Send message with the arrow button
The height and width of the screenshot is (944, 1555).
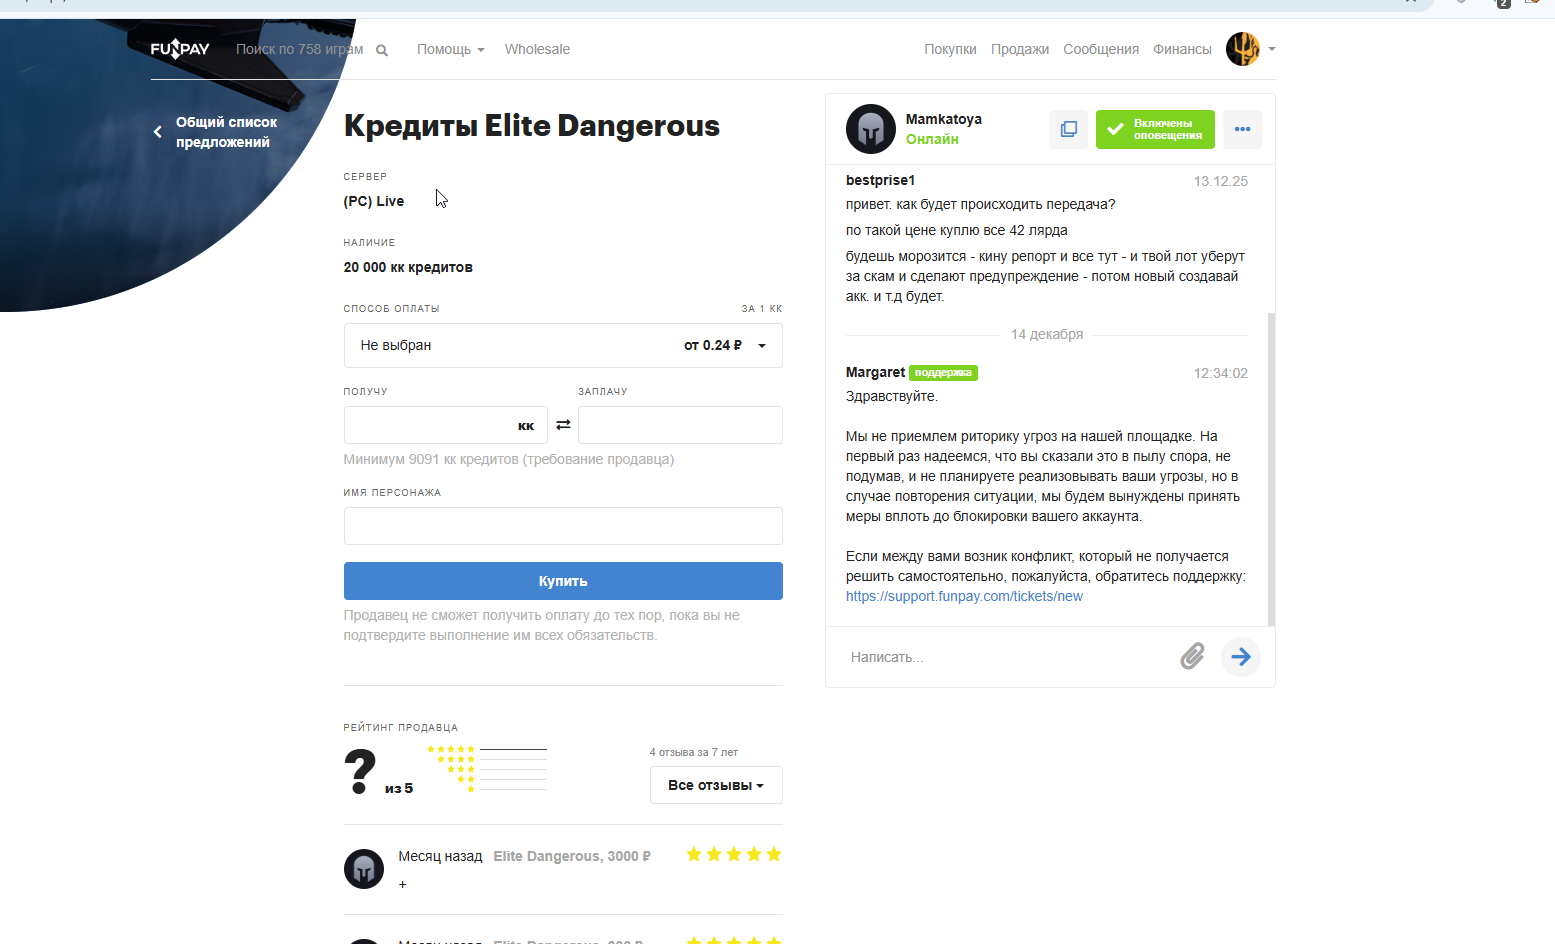click(1241, 656)
